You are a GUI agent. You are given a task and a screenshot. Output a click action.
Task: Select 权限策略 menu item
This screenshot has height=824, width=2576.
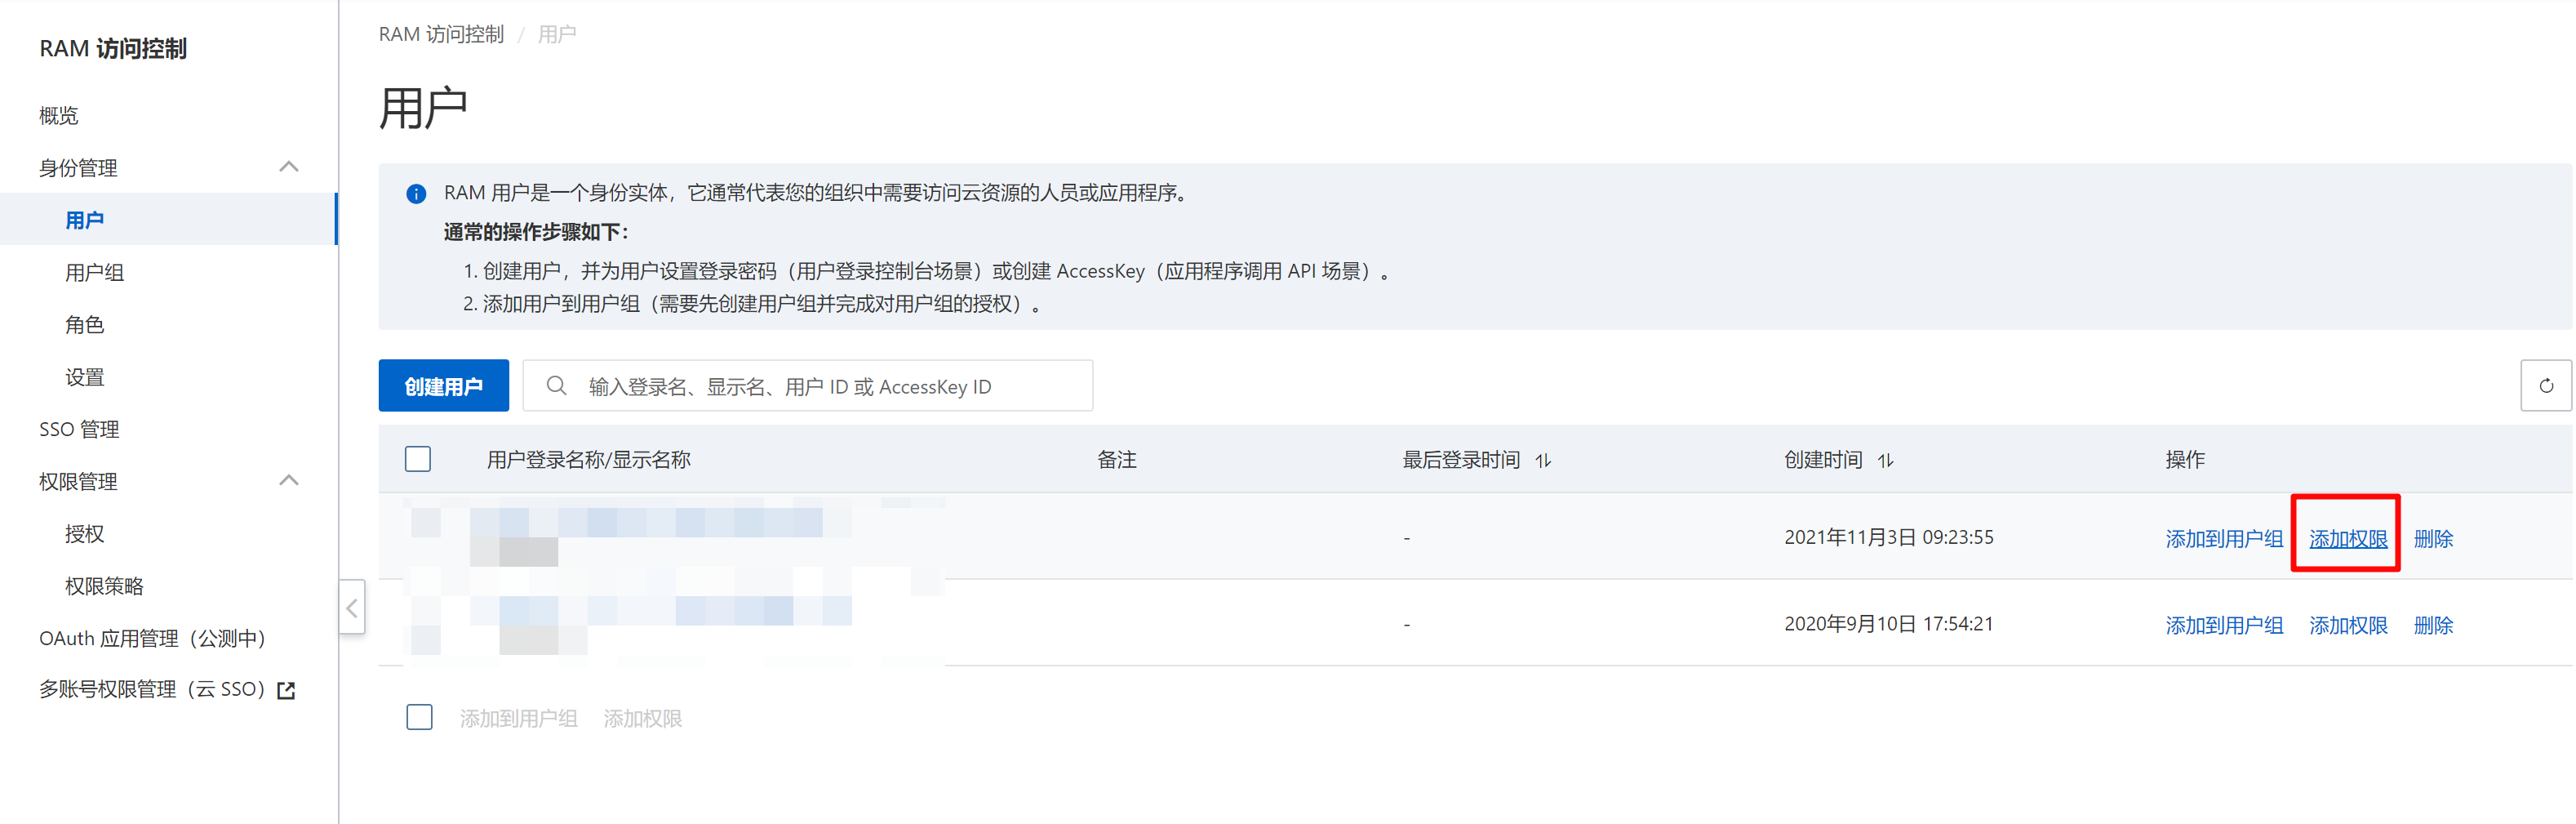[104, 586]
